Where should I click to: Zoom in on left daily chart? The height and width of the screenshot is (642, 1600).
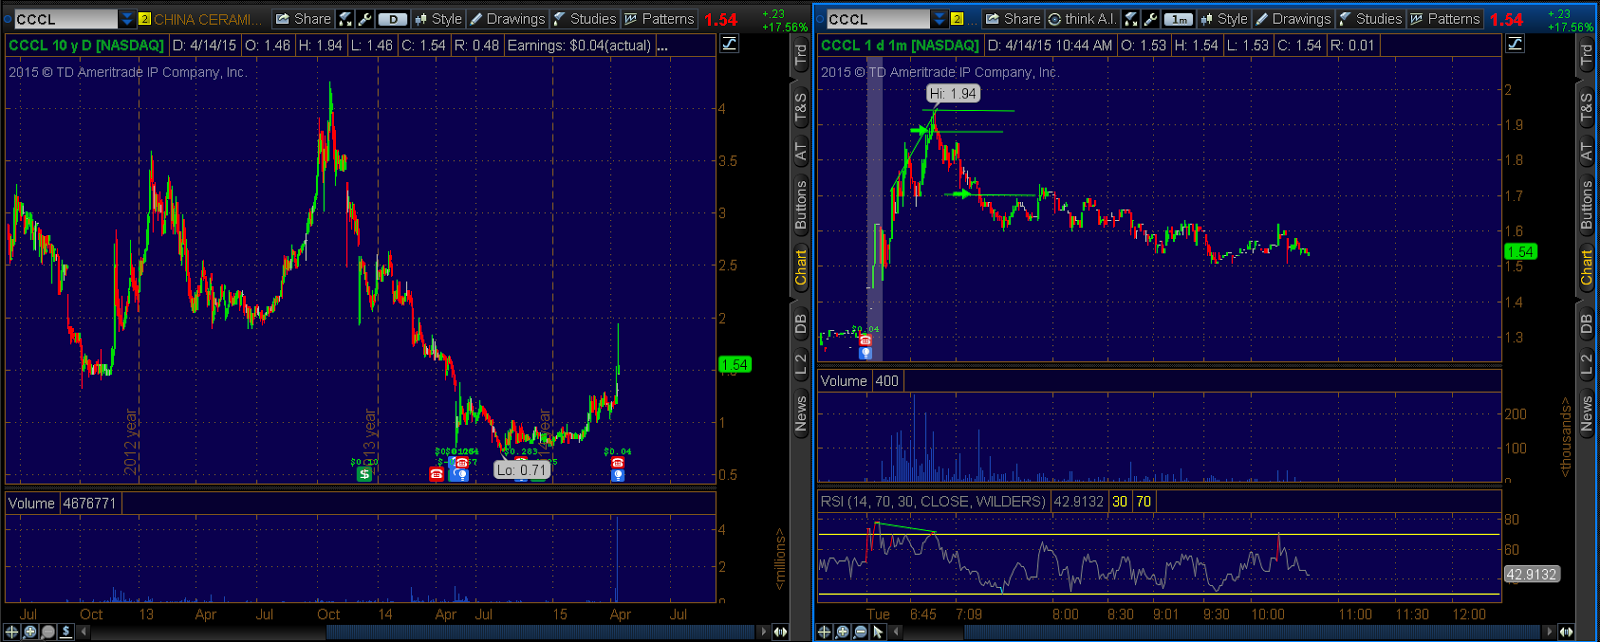tap(30, 631)
